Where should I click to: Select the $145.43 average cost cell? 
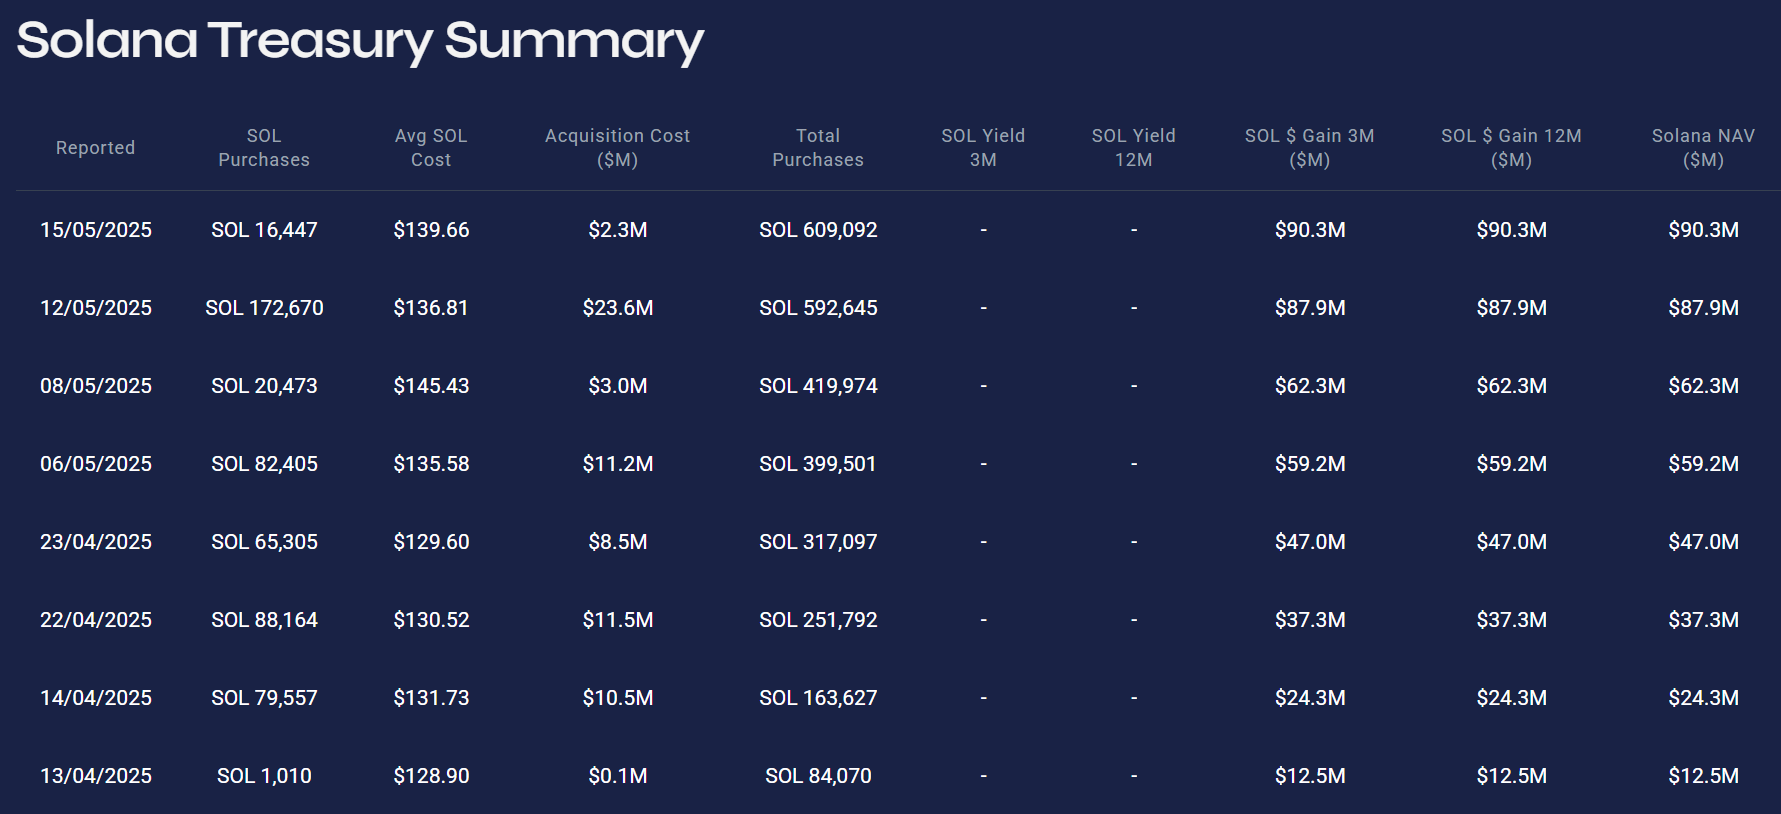tap(431, 386)
